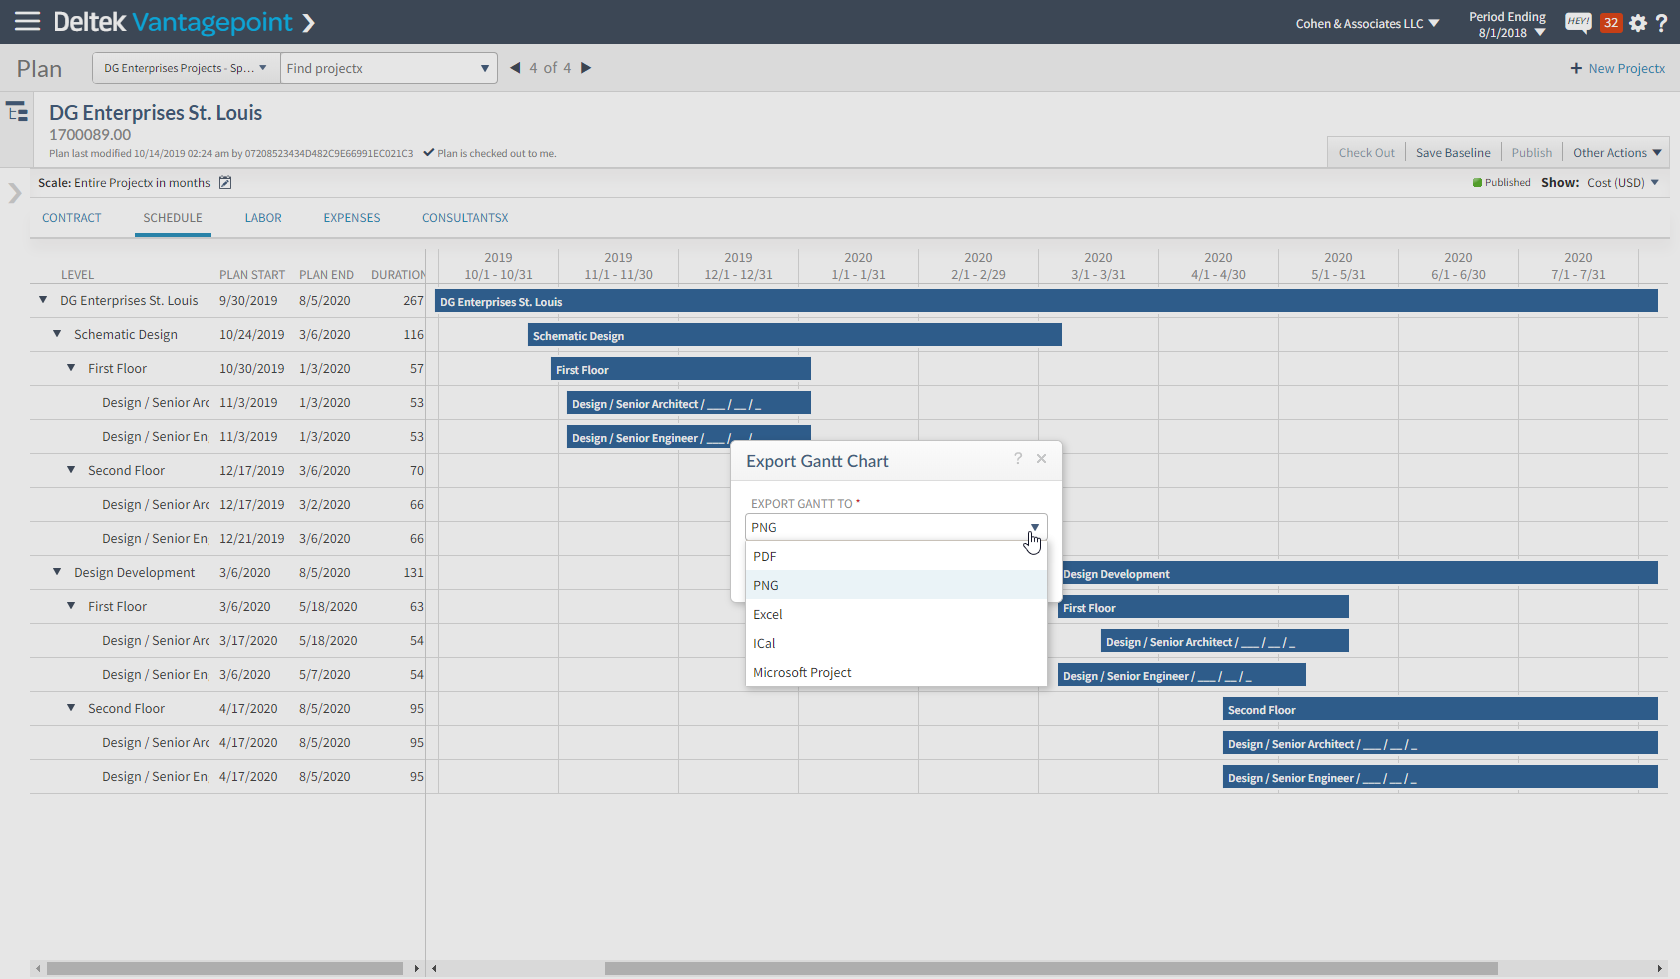Open the Period Ending 8/1/2018 dropdown
1680x979 pixels.
click(x=1507, y=24)
